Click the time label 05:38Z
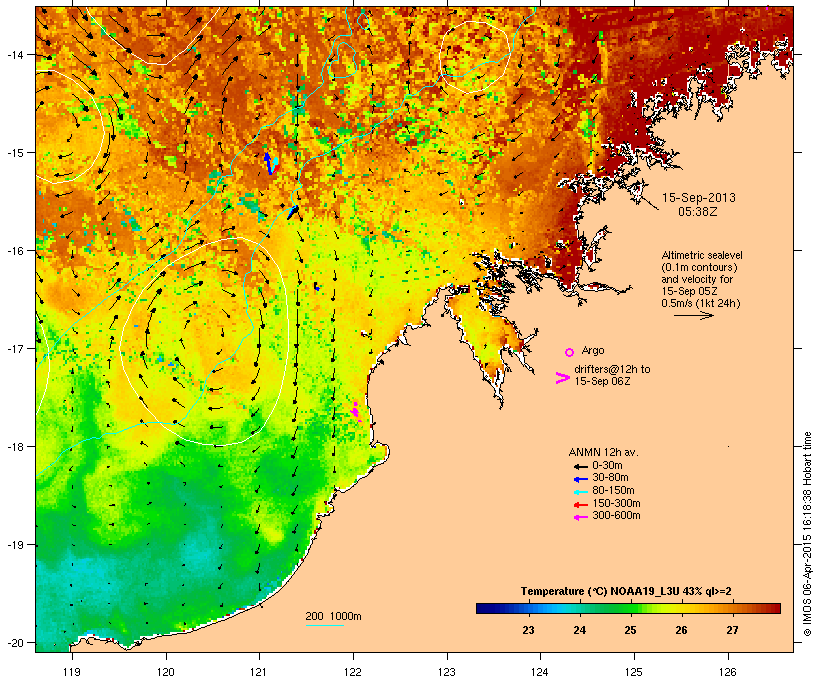Image resolution: width=820 pixels, height=680 pixels. 698,212
